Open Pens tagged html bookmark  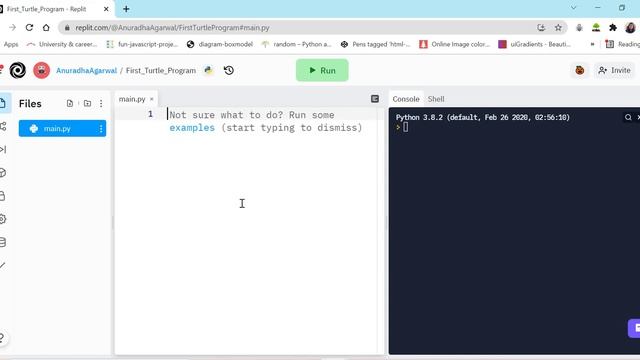pos(376,44)
